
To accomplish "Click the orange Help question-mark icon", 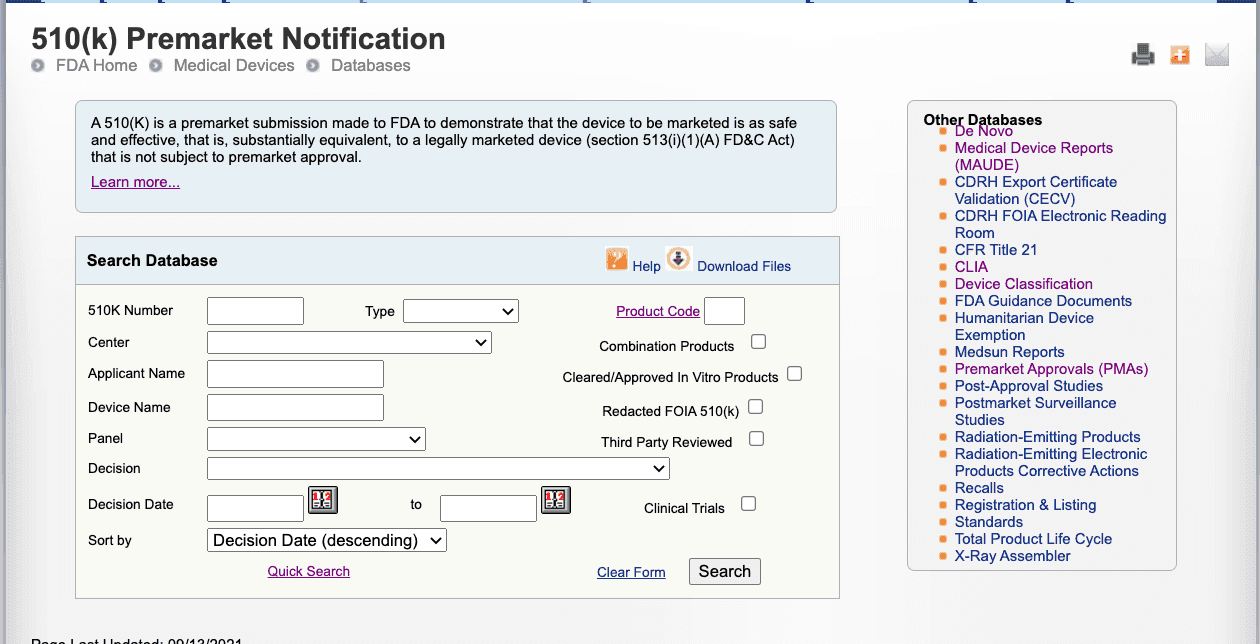I will coord(617,260).
